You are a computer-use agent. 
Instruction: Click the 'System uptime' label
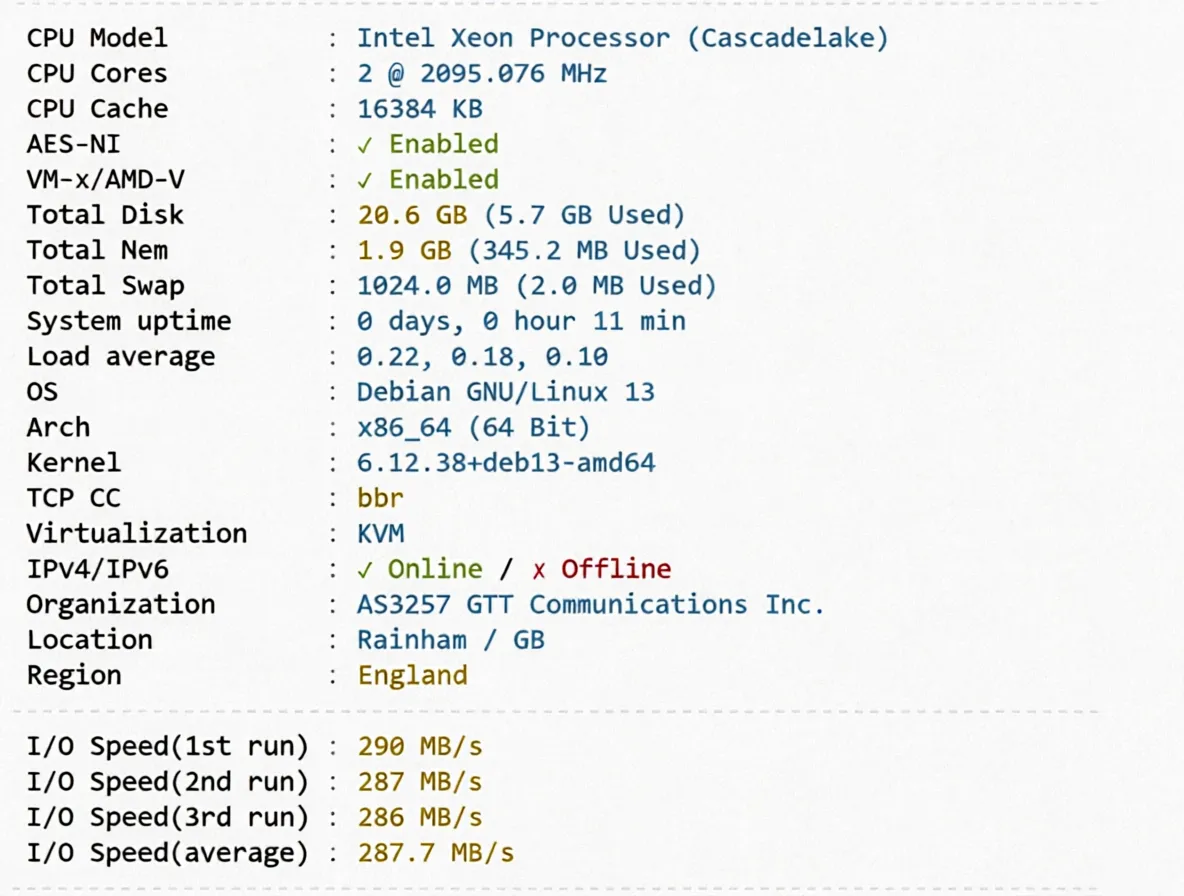pos(129,321)
